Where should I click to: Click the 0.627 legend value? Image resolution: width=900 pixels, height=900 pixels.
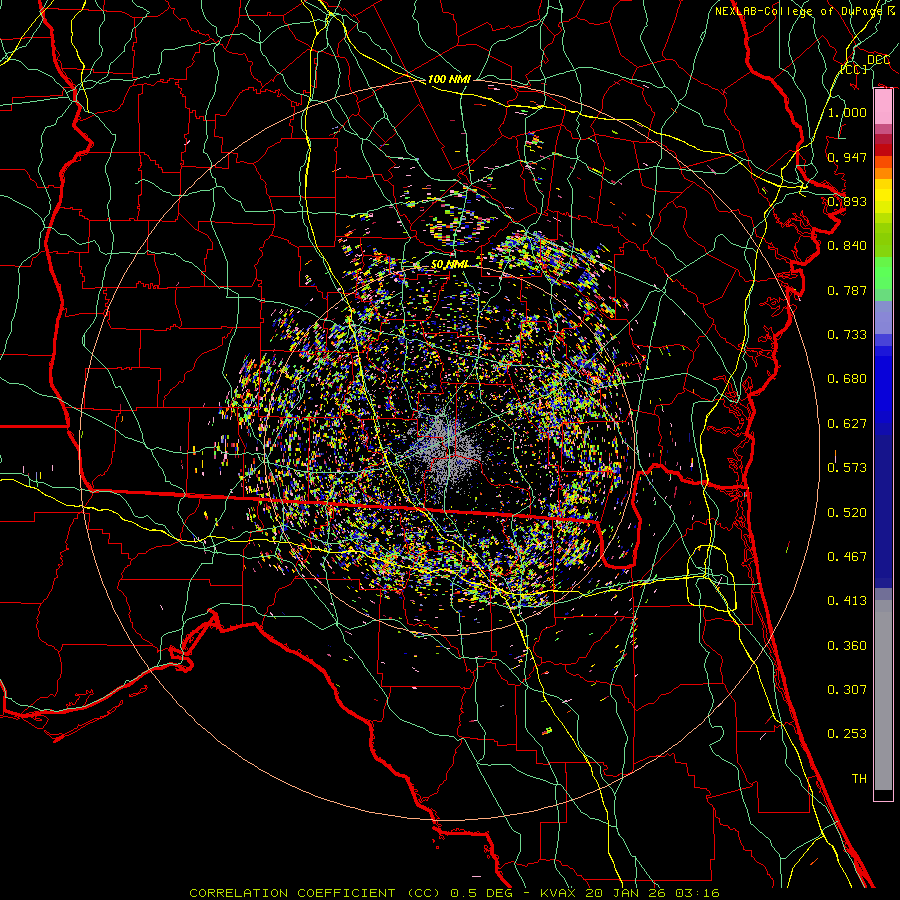pos(847,424)
